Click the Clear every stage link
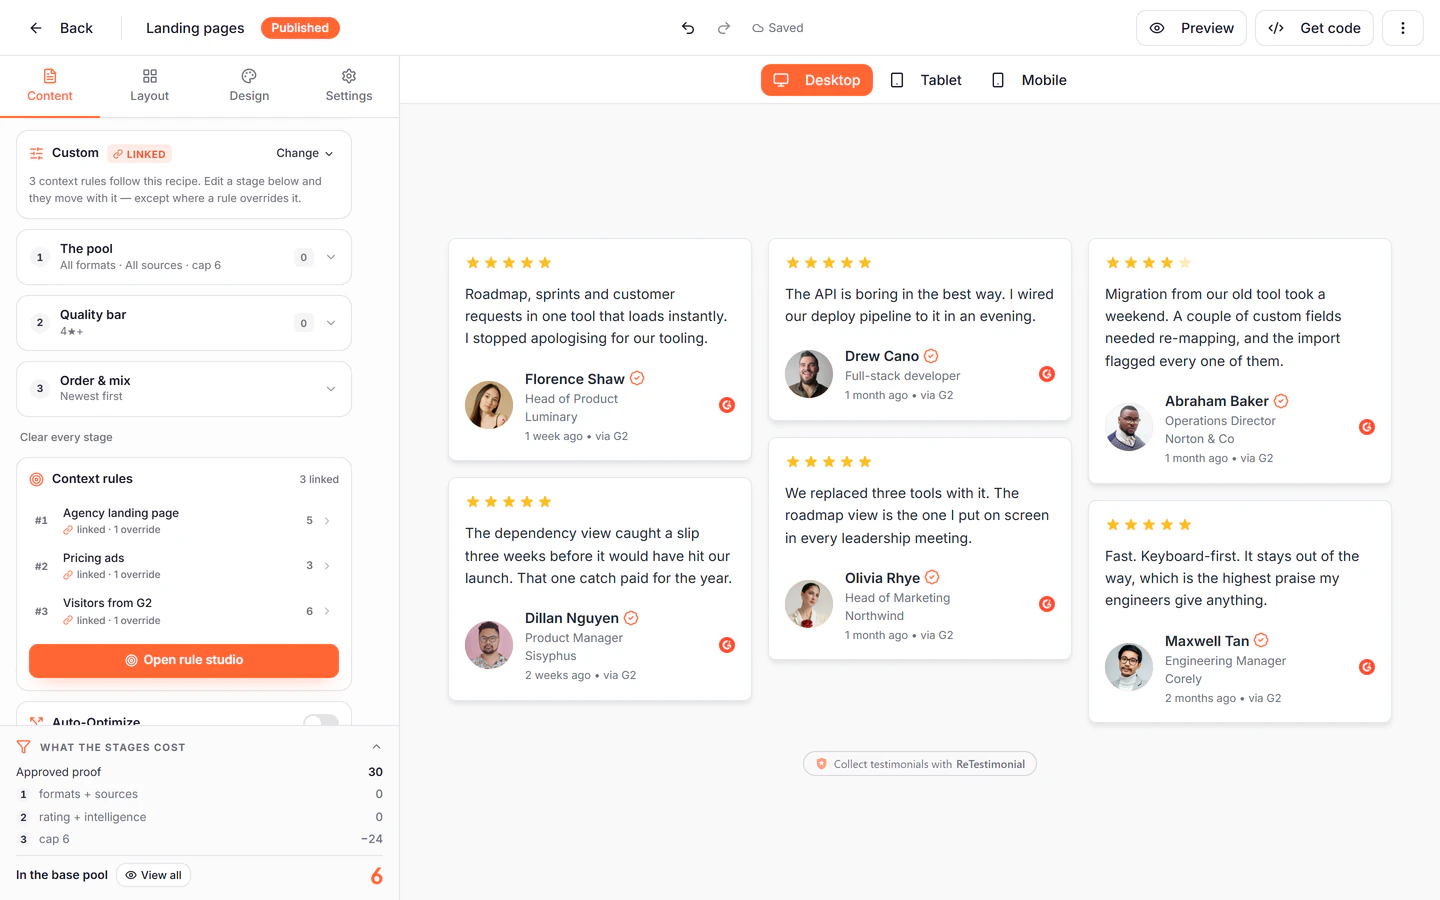The height and width of the screenshot is (900, 1440). (x=66, y=437)
